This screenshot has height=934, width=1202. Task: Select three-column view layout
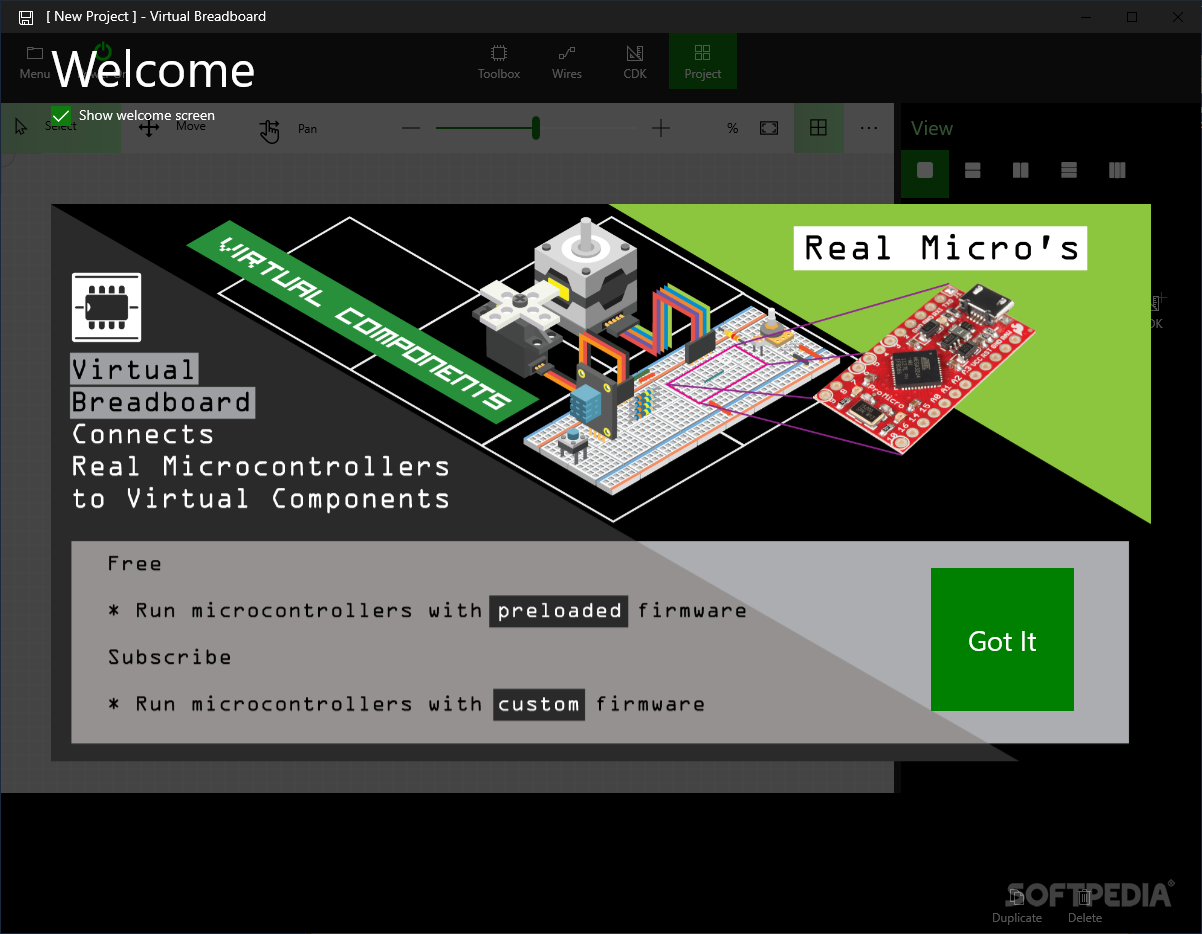coord(1117,171)
